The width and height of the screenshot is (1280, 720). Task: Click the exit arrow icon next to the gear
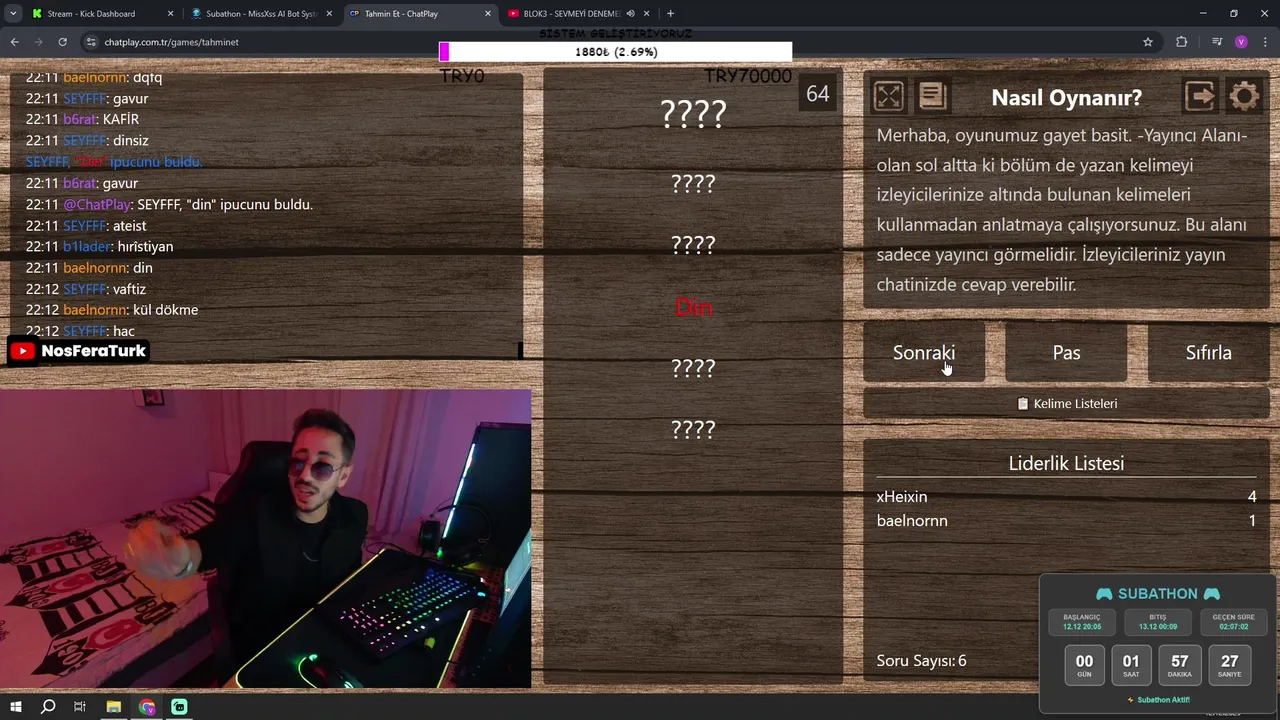[1200, 96]
